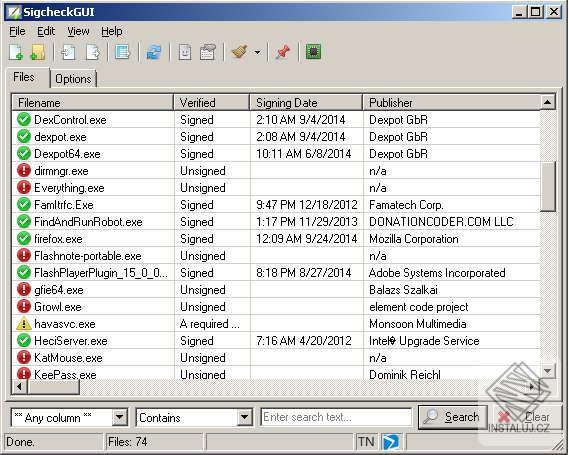Viewport: 569px width, 455px height.
Task: Click the '7:16 AM 4/20/2012' signing date
Action: 304,341
